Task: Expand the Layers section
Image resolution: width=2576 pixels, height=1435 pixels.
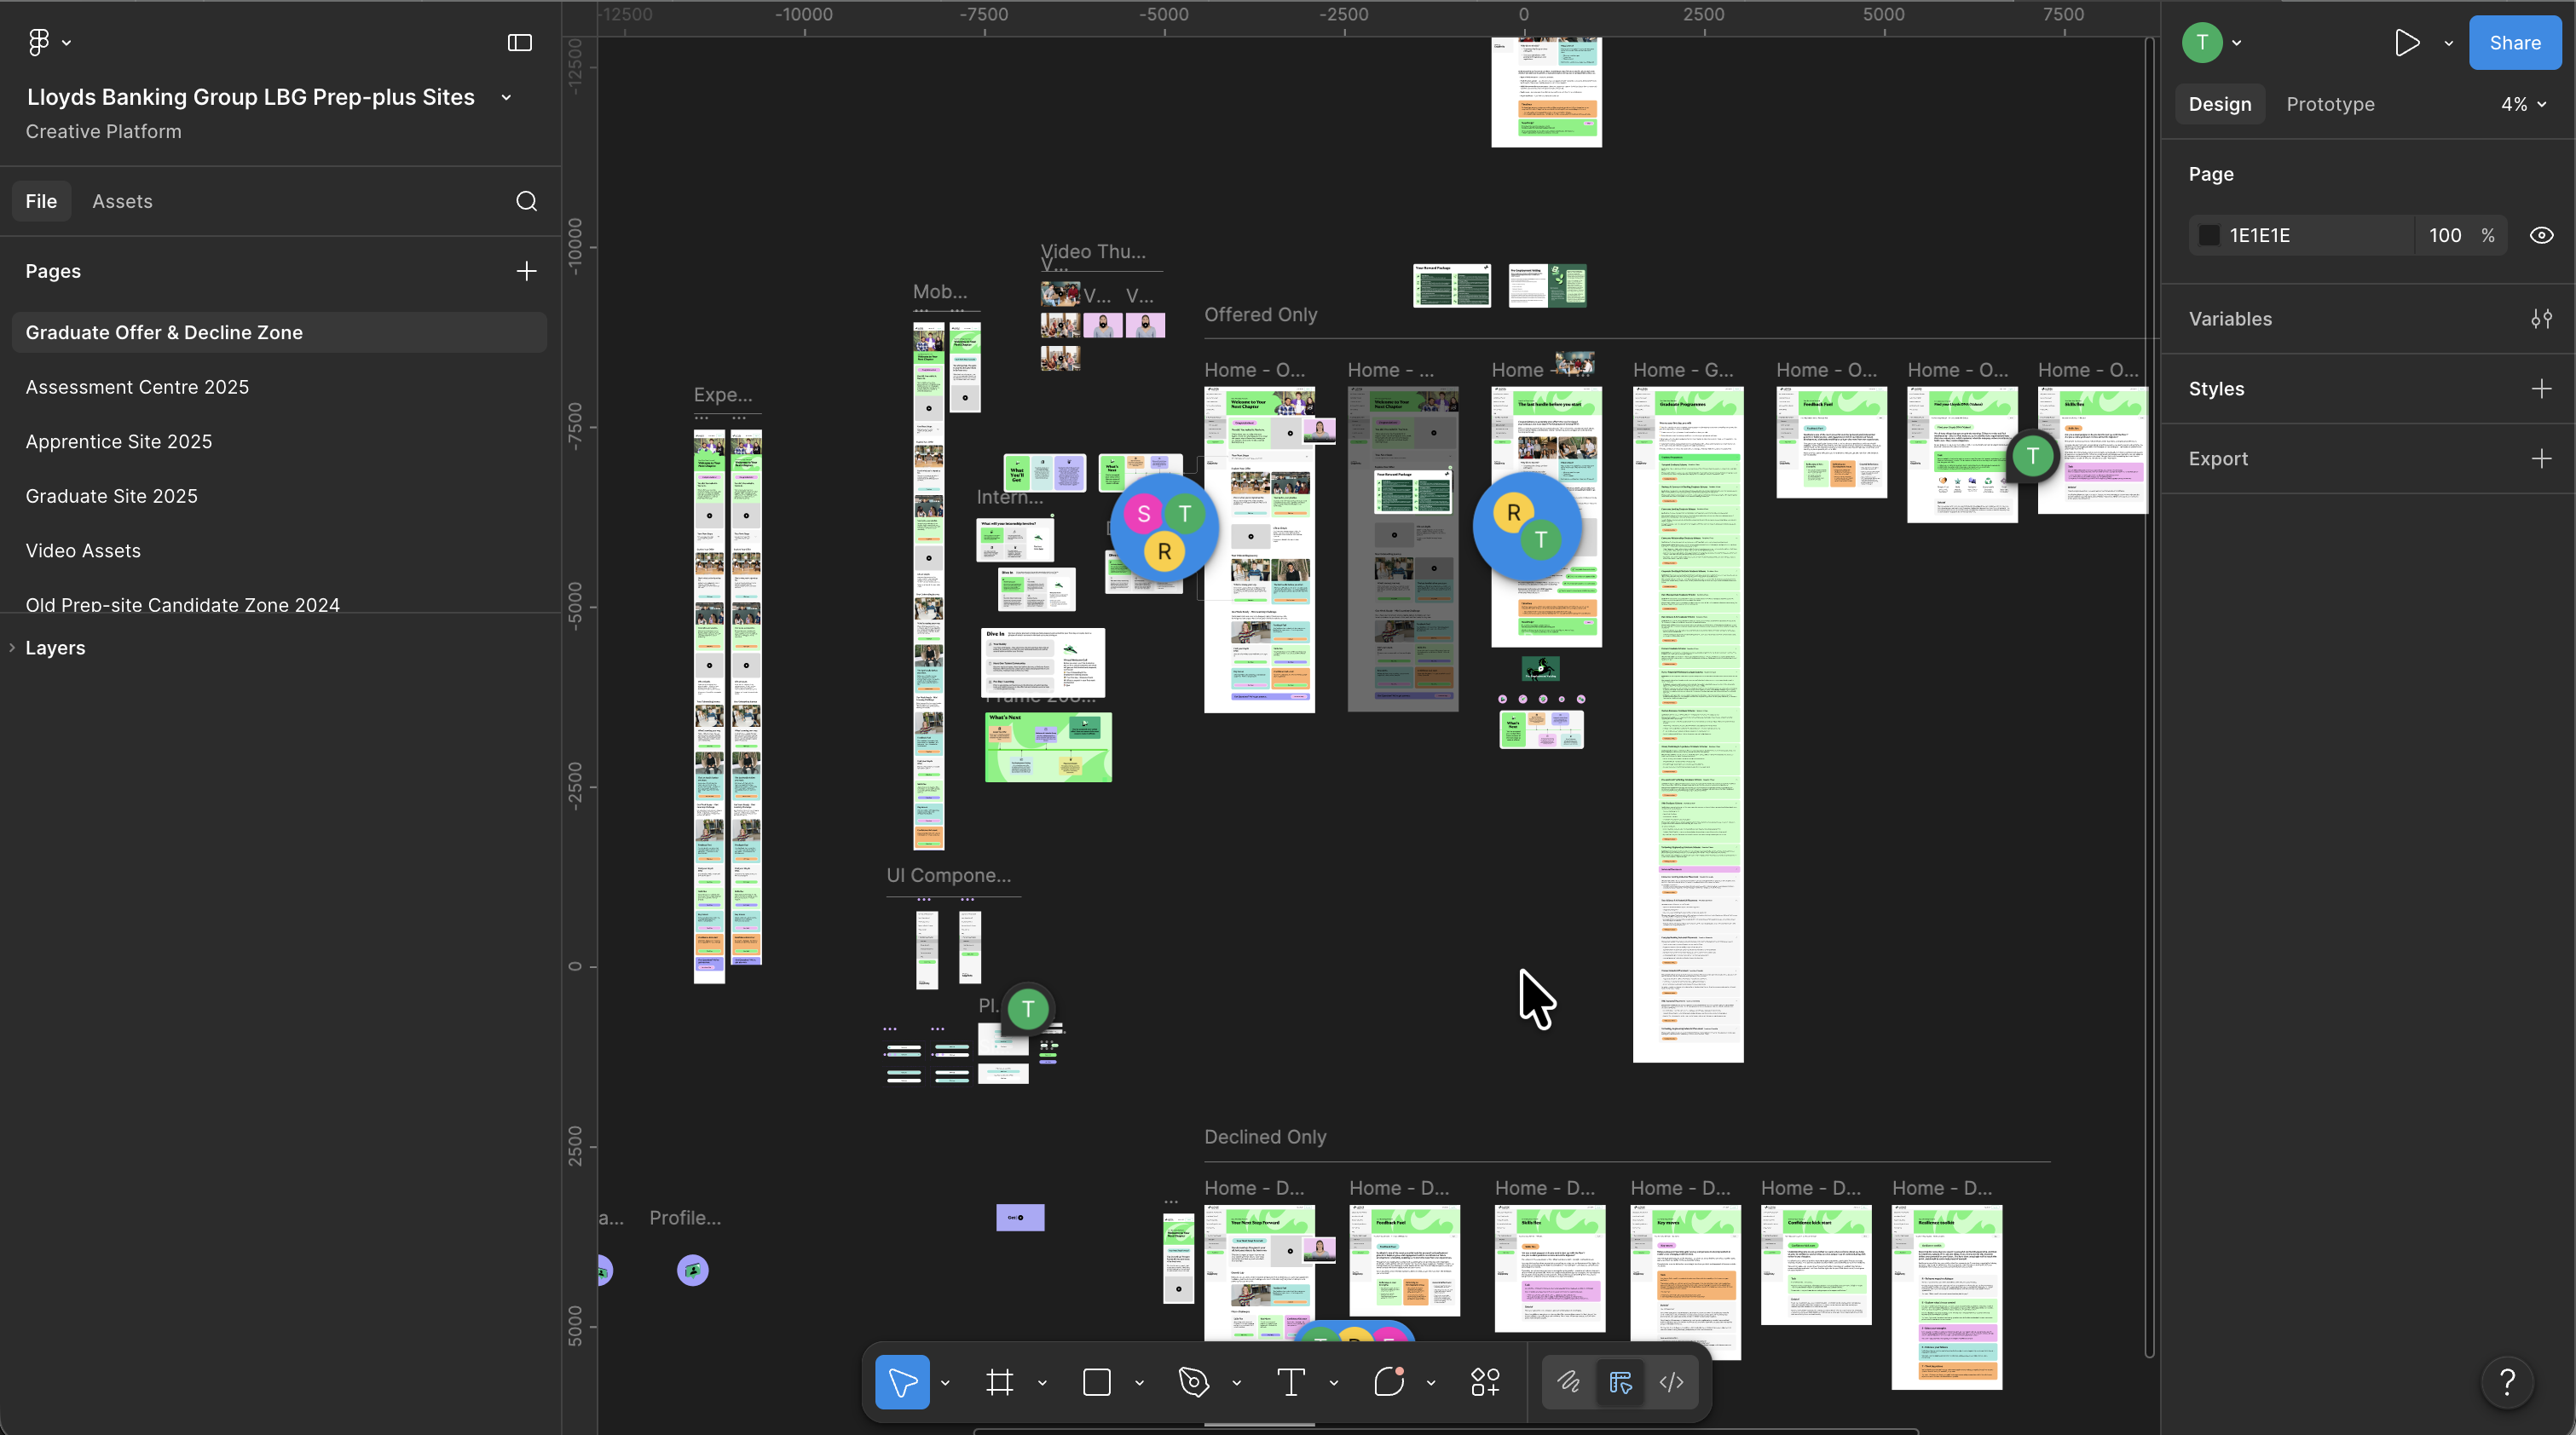Action: click(x=55, y=648)
